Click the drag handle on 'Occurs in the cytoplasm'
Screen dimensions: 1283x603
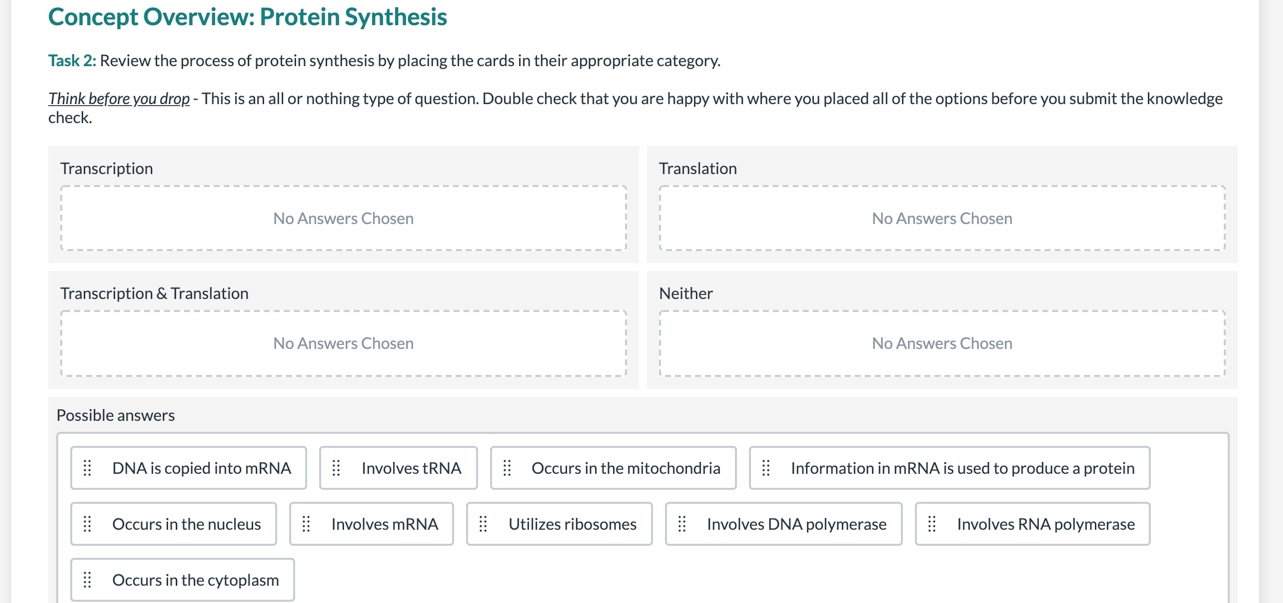tap(87, 580)
